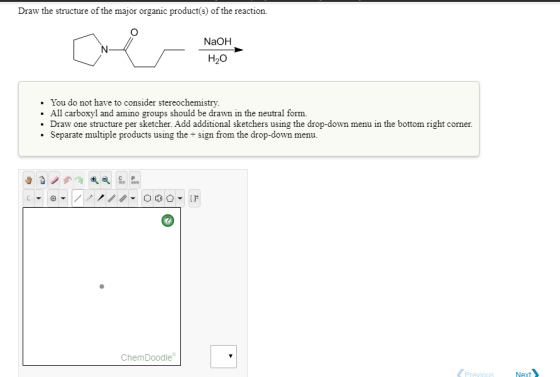Image resolution: width=560 pixels, height=377 pixels.
Task: Click the copy structure 'C' icon
Action: 121,180
